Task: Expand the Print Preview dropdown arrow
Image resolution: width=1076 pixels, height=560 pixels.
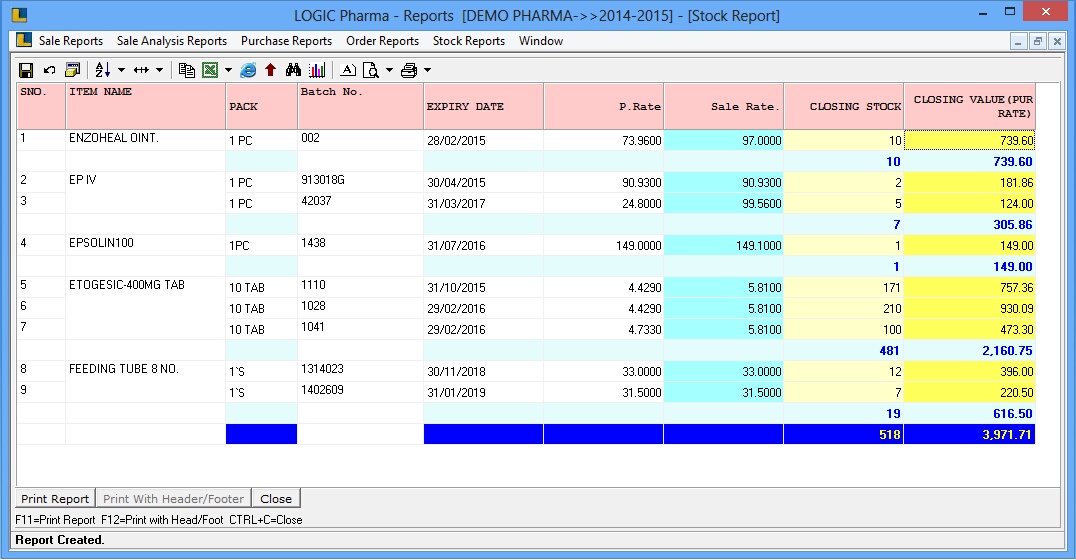Action: click(x=389, y=70)
